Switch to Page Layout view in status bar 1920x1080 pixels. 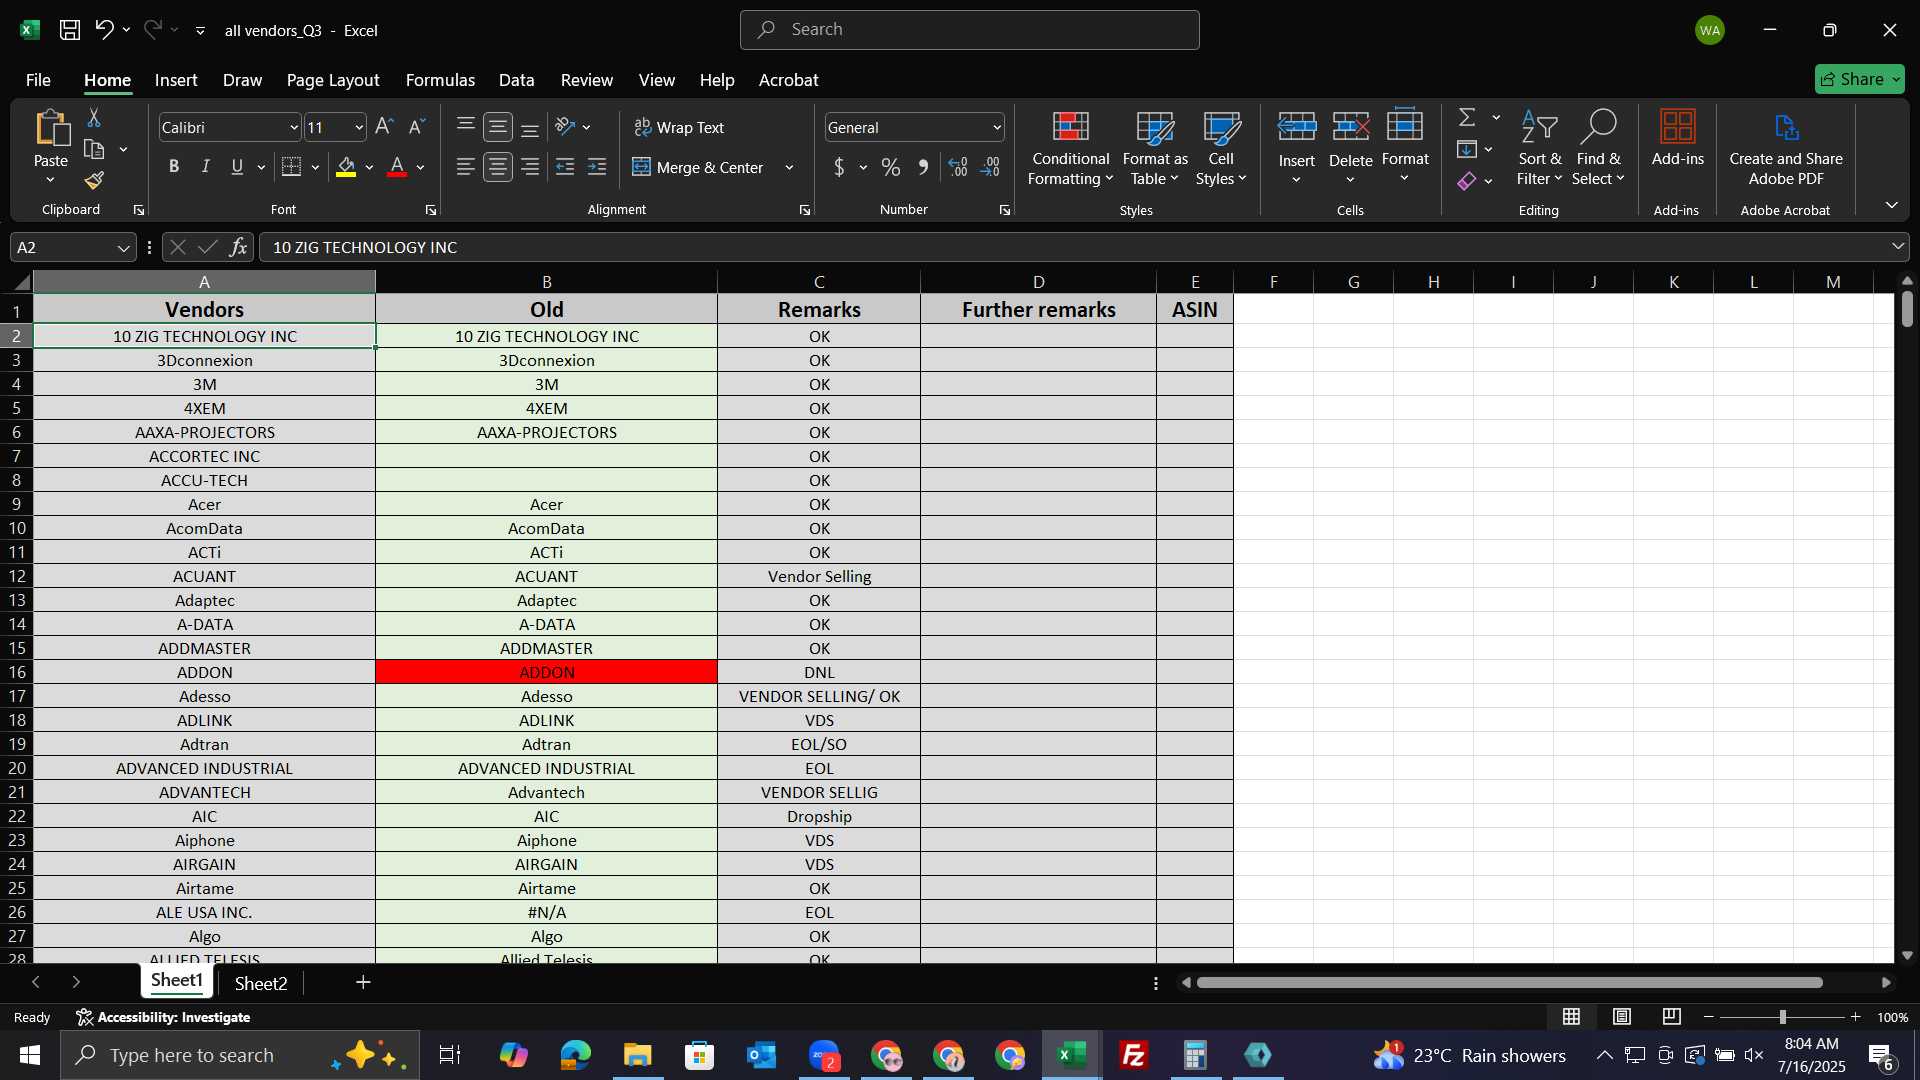click(1622, 1017)
